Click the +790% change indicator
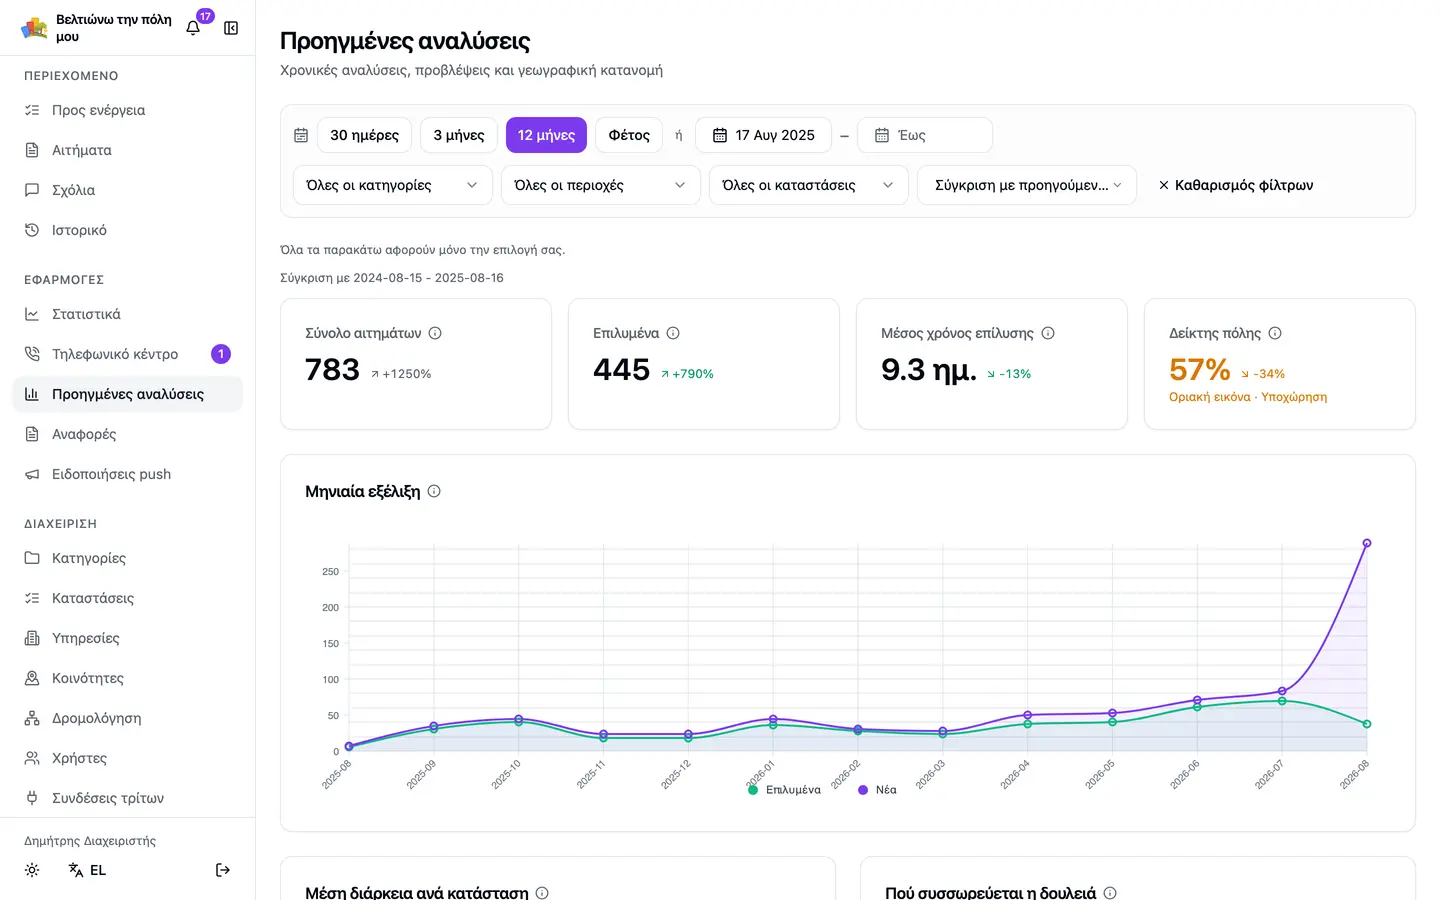The image size is (1440, 900). pyautogui.click(x=687, y=374)
